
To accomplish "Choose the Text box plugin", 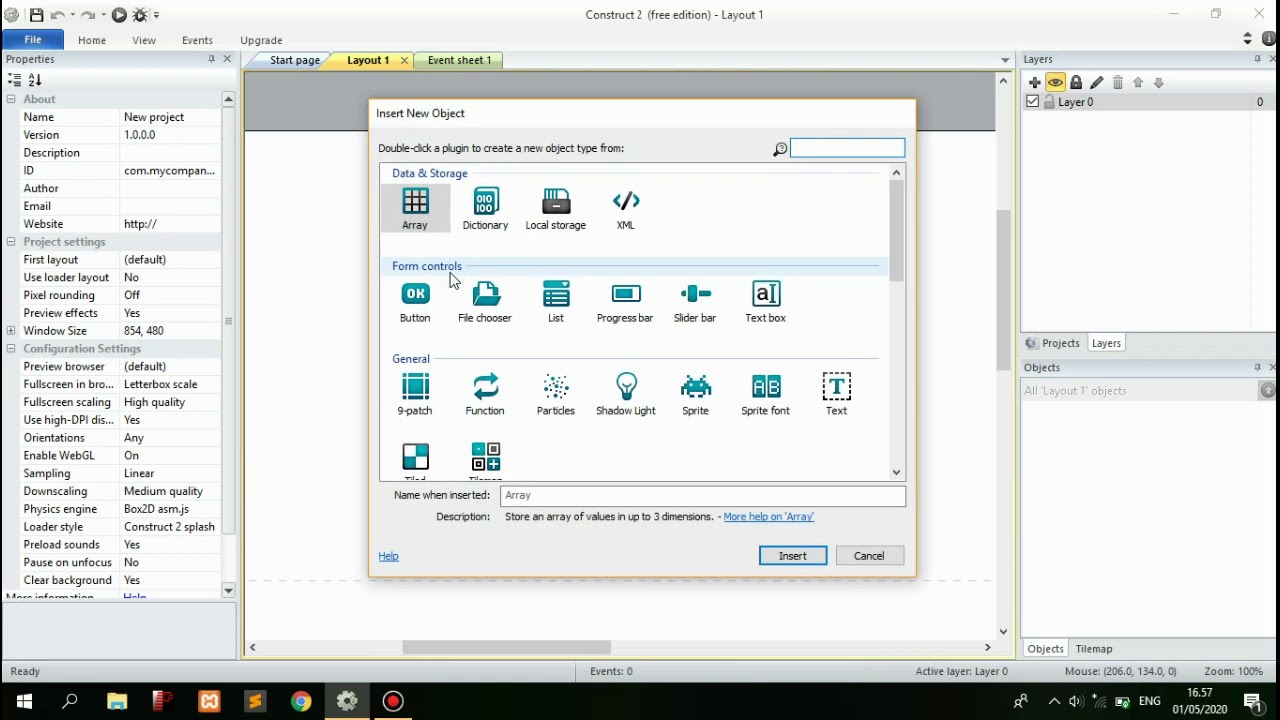I will coord(766,302).
